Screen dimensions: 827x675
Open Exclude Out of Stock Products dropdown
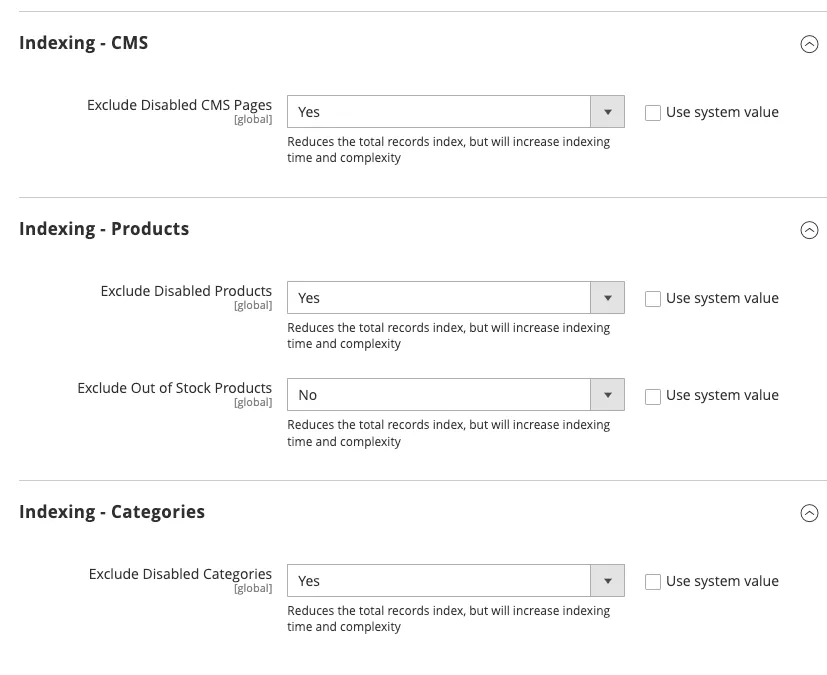click(456, 395)
